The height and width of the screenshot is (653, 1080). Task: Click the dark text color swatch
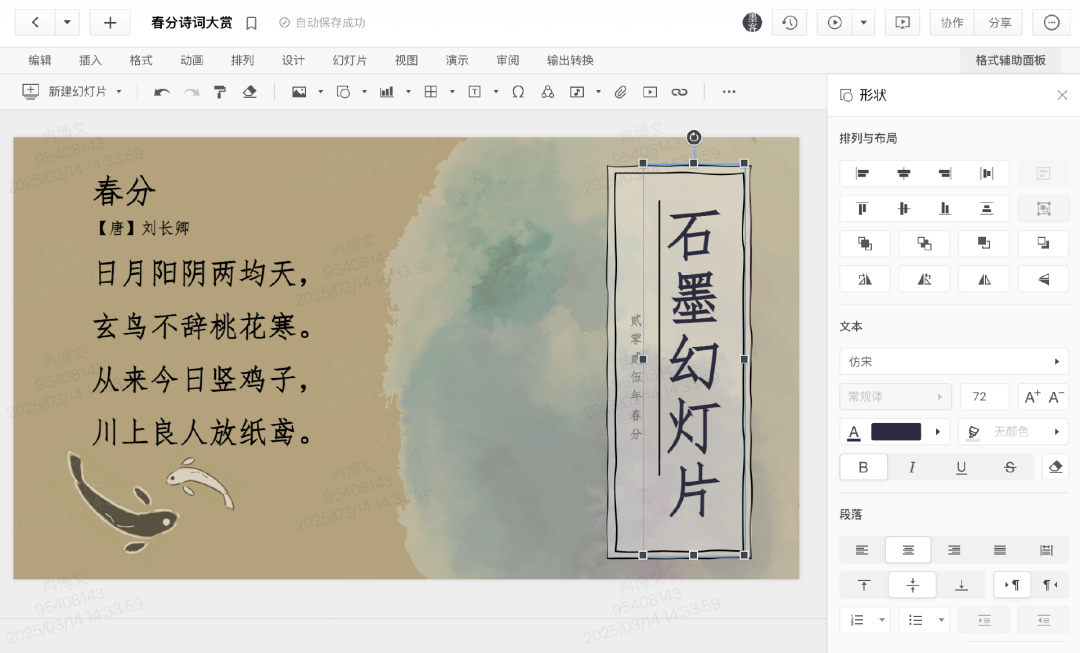895,432
